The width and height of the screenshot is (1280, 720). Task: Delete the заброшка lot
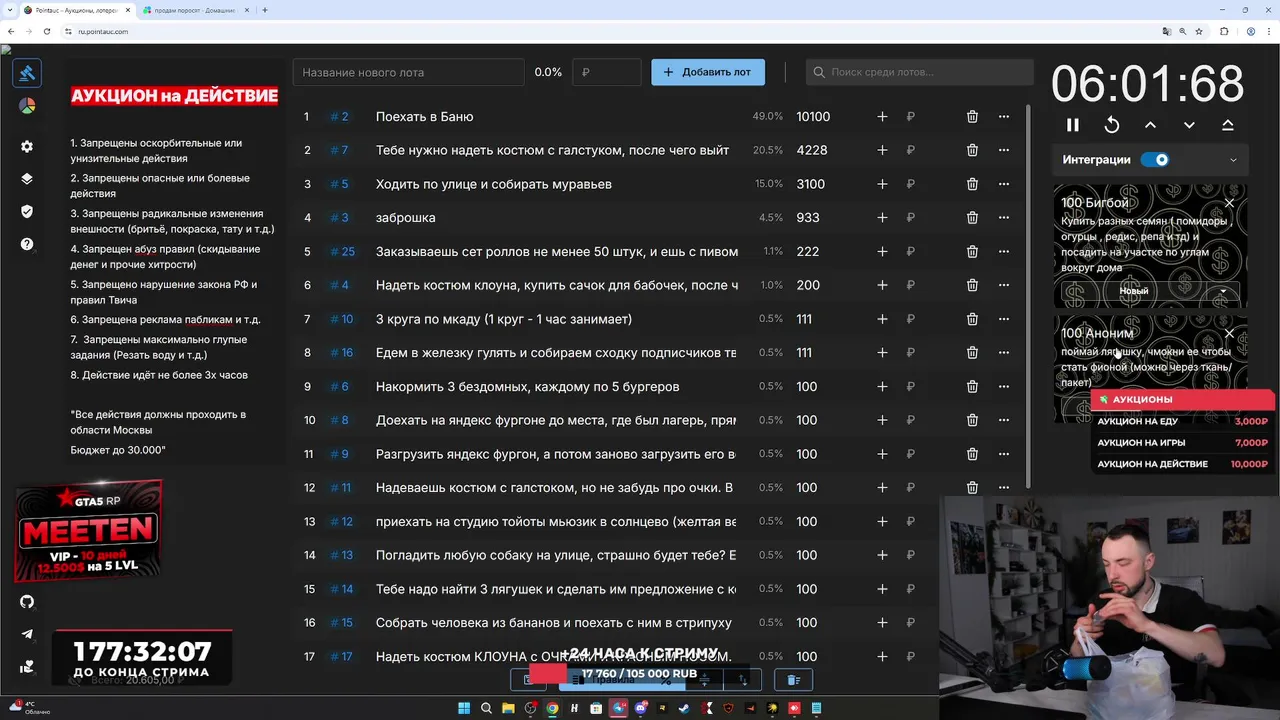coord(972,218)
